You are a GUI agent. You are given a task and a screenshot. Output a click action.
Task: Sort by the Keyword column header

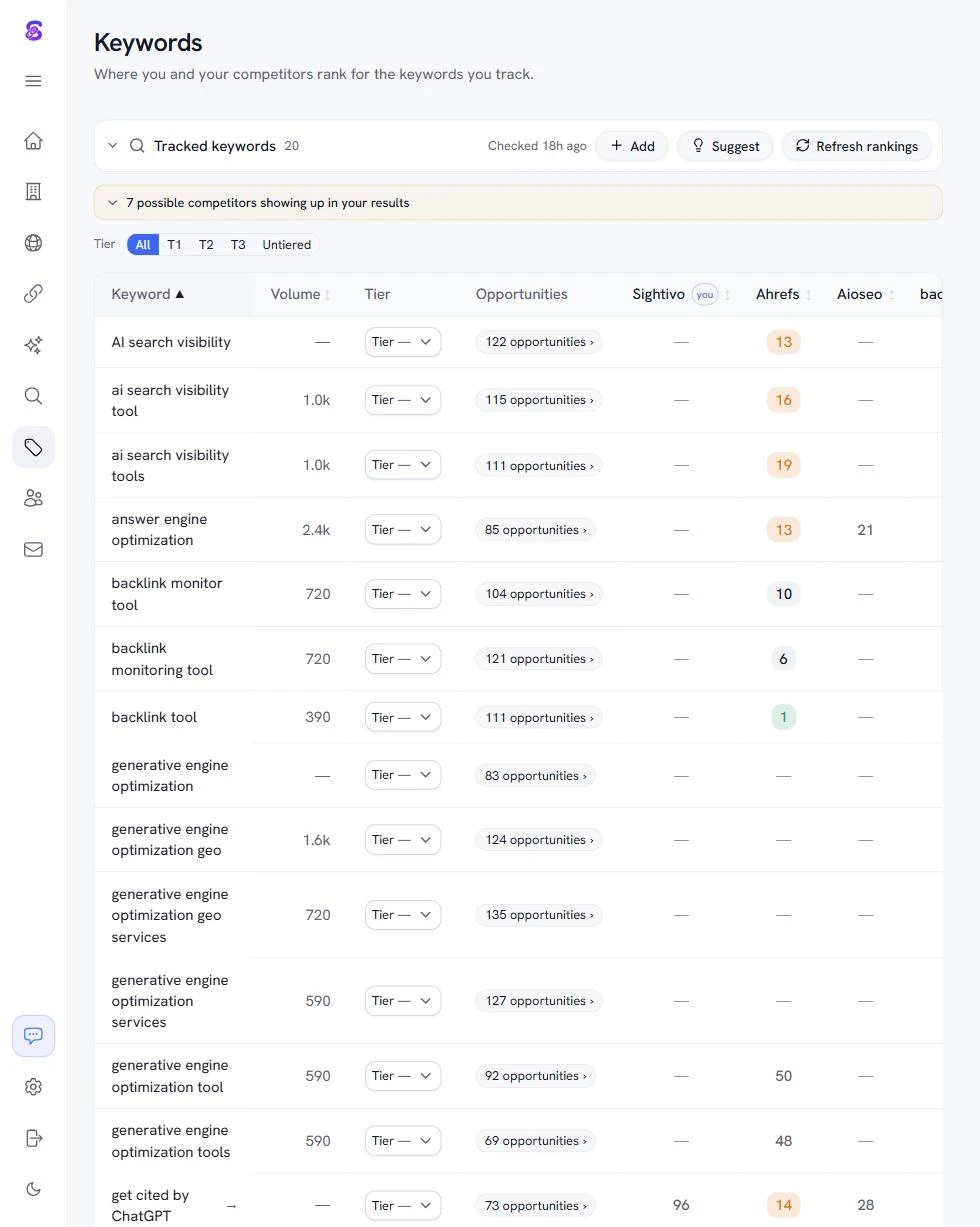pos(148,294)
